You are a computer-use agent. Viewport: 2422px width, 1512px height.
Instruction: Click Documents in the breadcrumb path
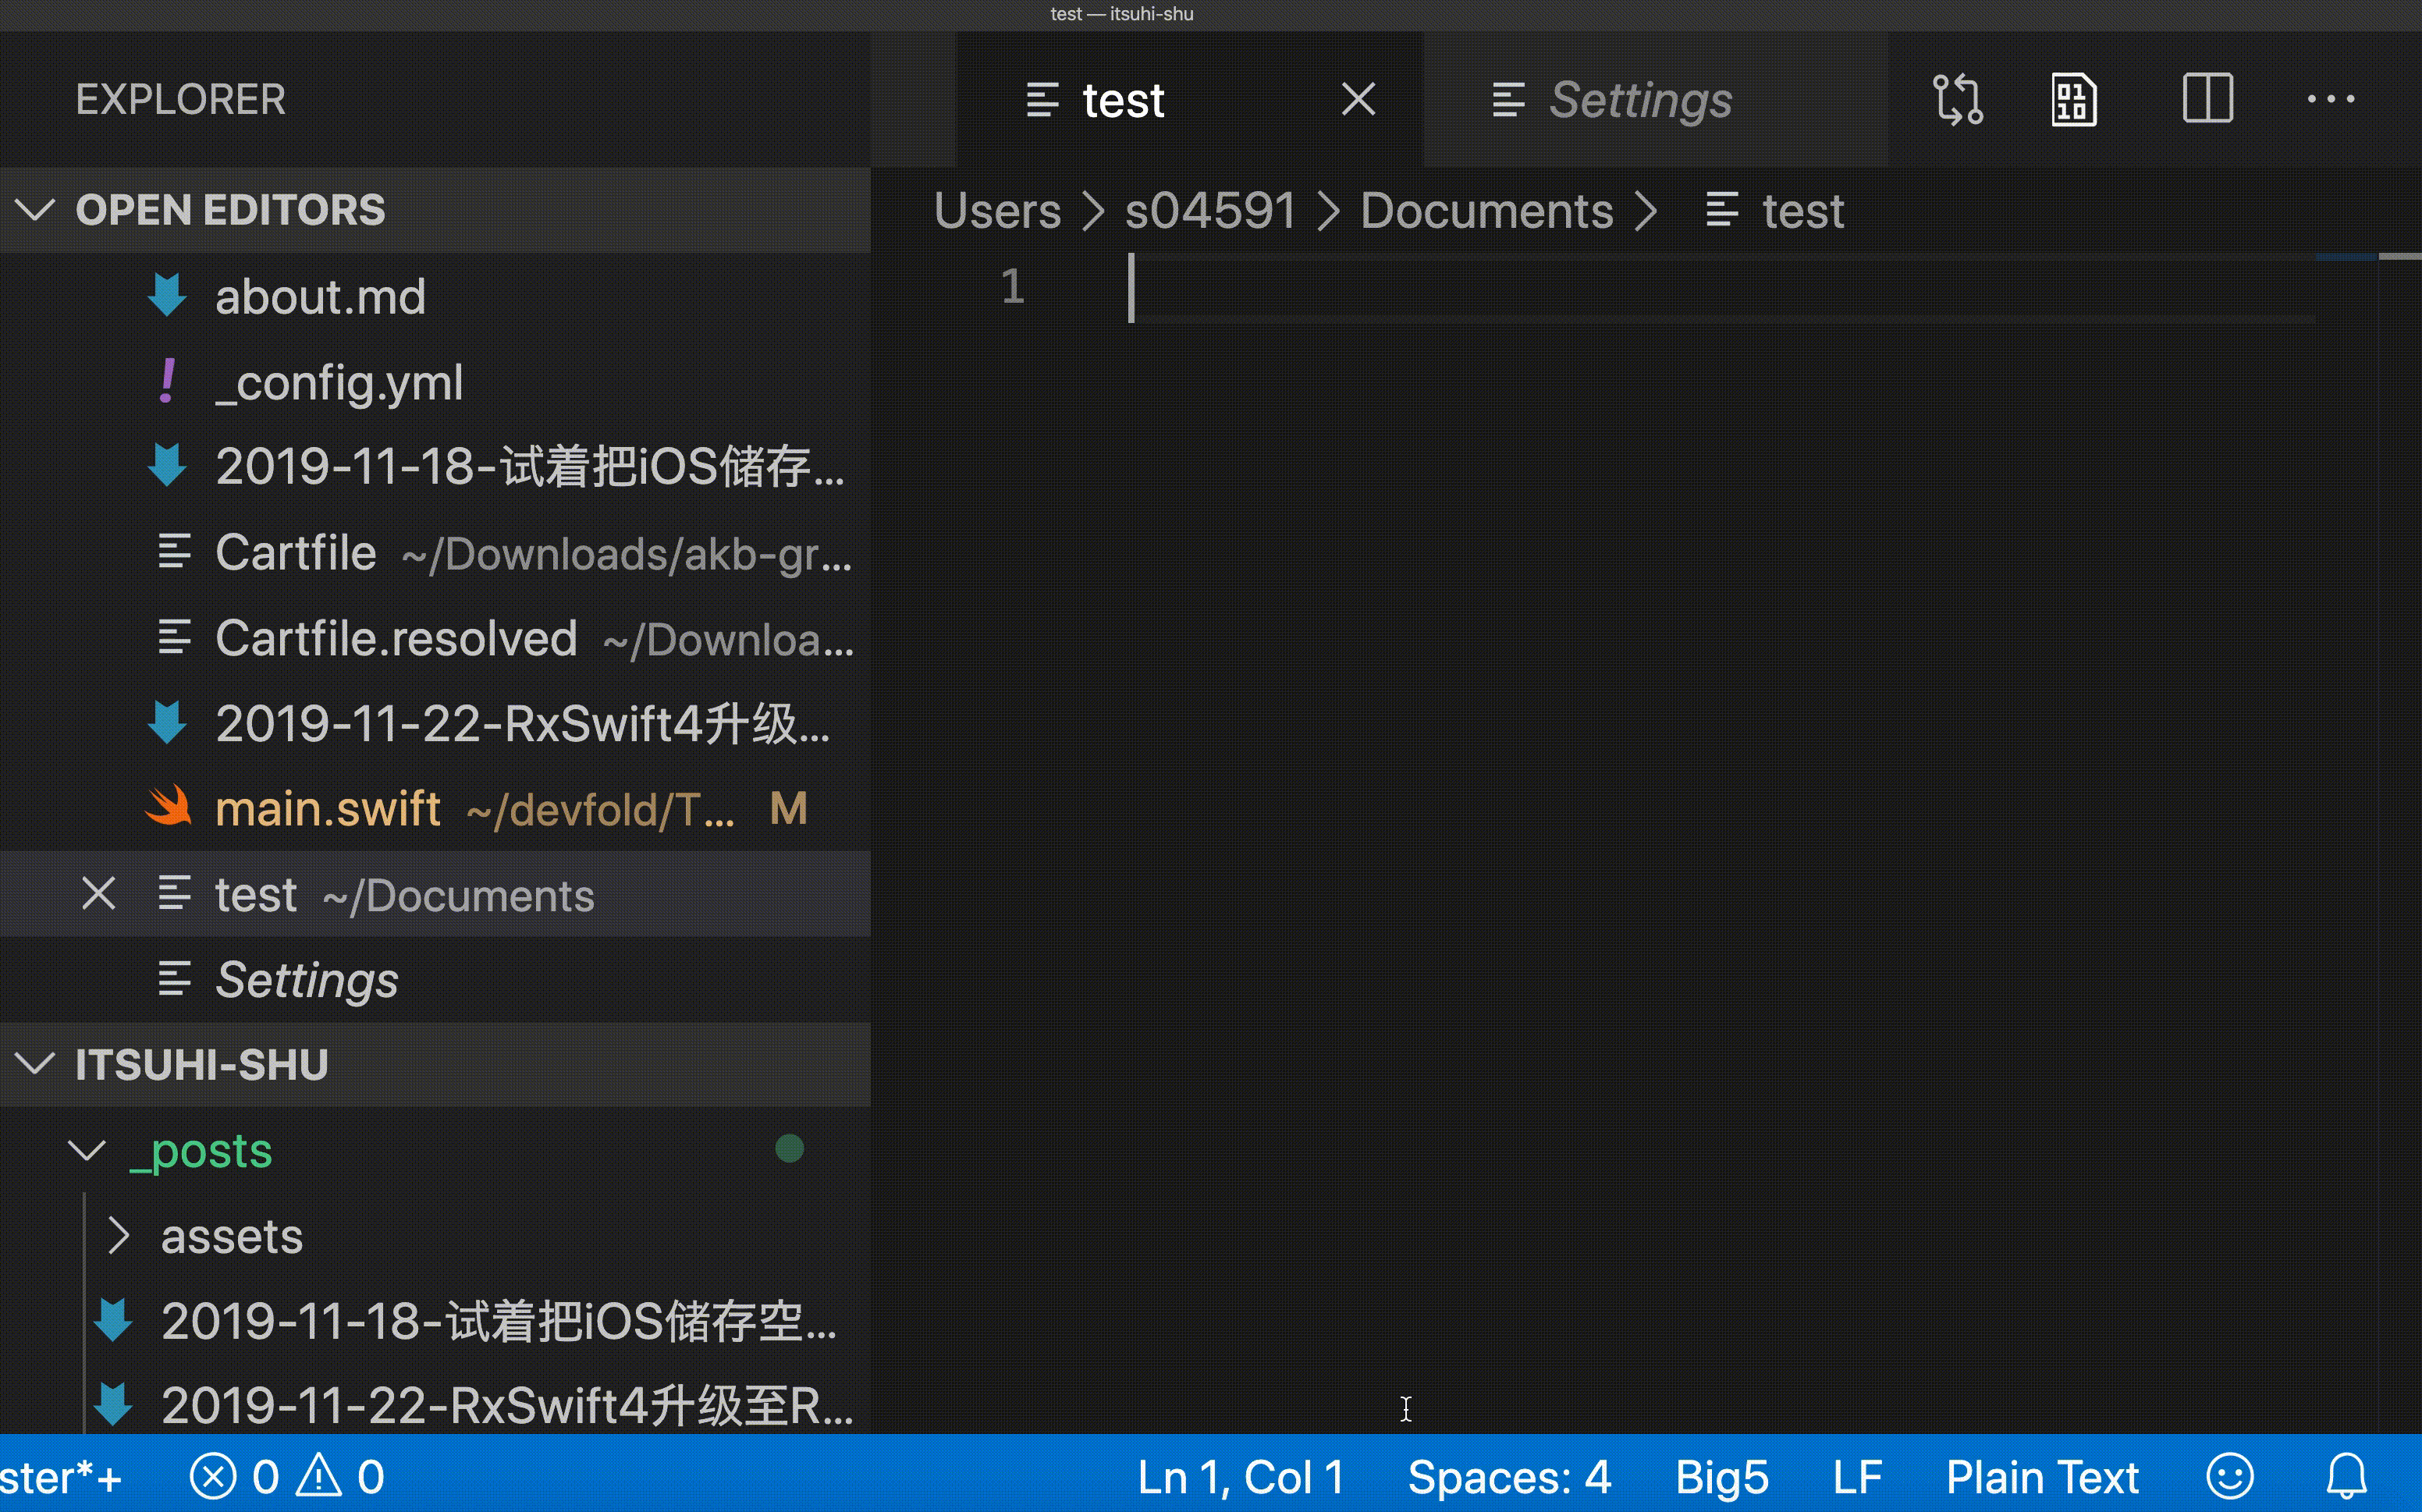(1486, 211)
